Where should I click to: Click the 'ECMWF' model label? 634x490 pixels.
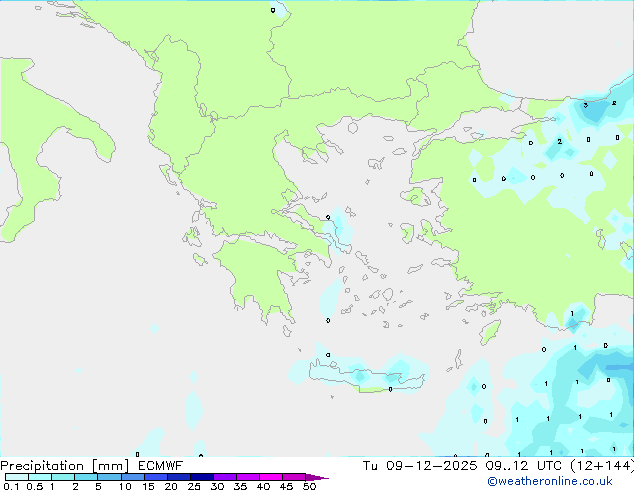coord(161,465)
